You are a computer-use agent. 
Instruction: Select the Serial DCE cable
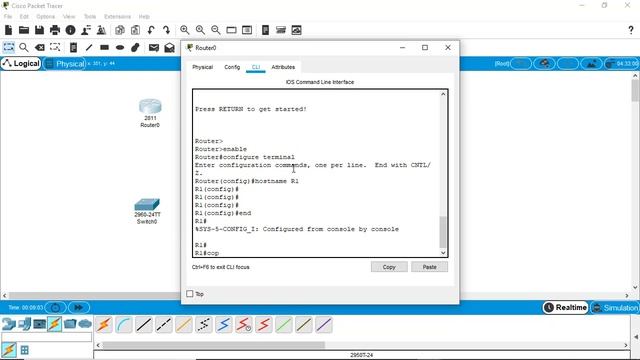point(244,325)
